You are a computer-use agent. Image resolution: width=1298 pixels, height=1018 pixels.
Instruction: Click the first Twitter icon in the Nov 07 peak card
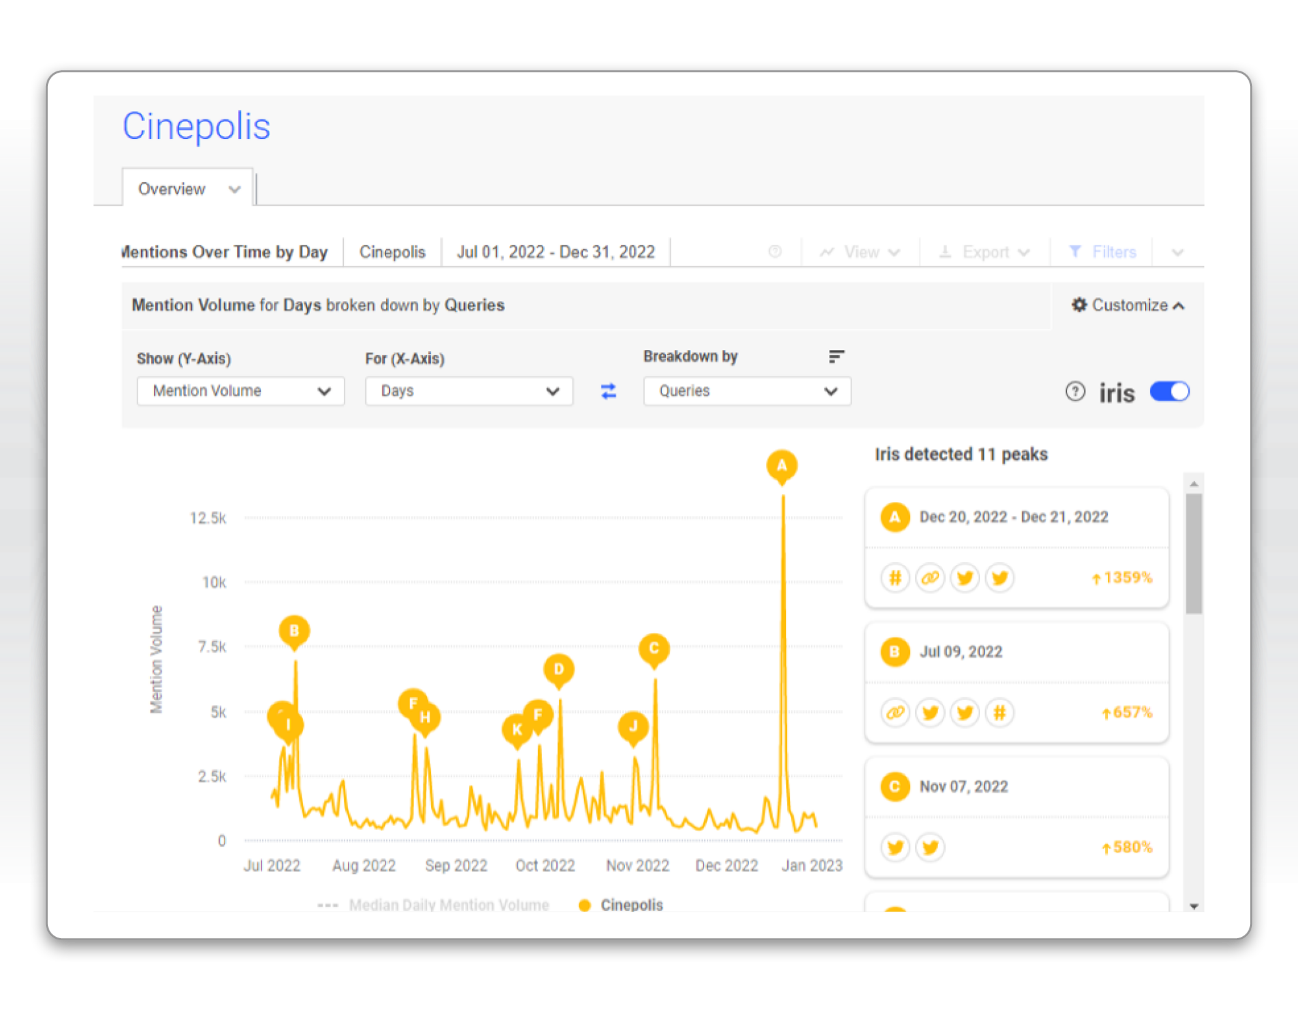click(895, 847)
